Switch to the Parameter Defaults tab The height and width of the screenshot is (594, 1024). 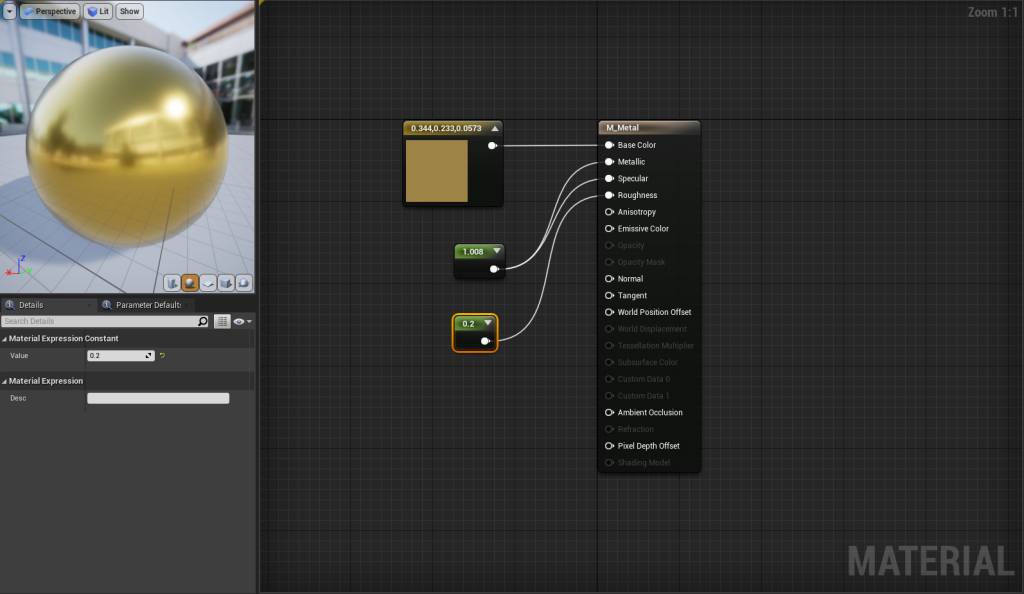tap(147, 304)
